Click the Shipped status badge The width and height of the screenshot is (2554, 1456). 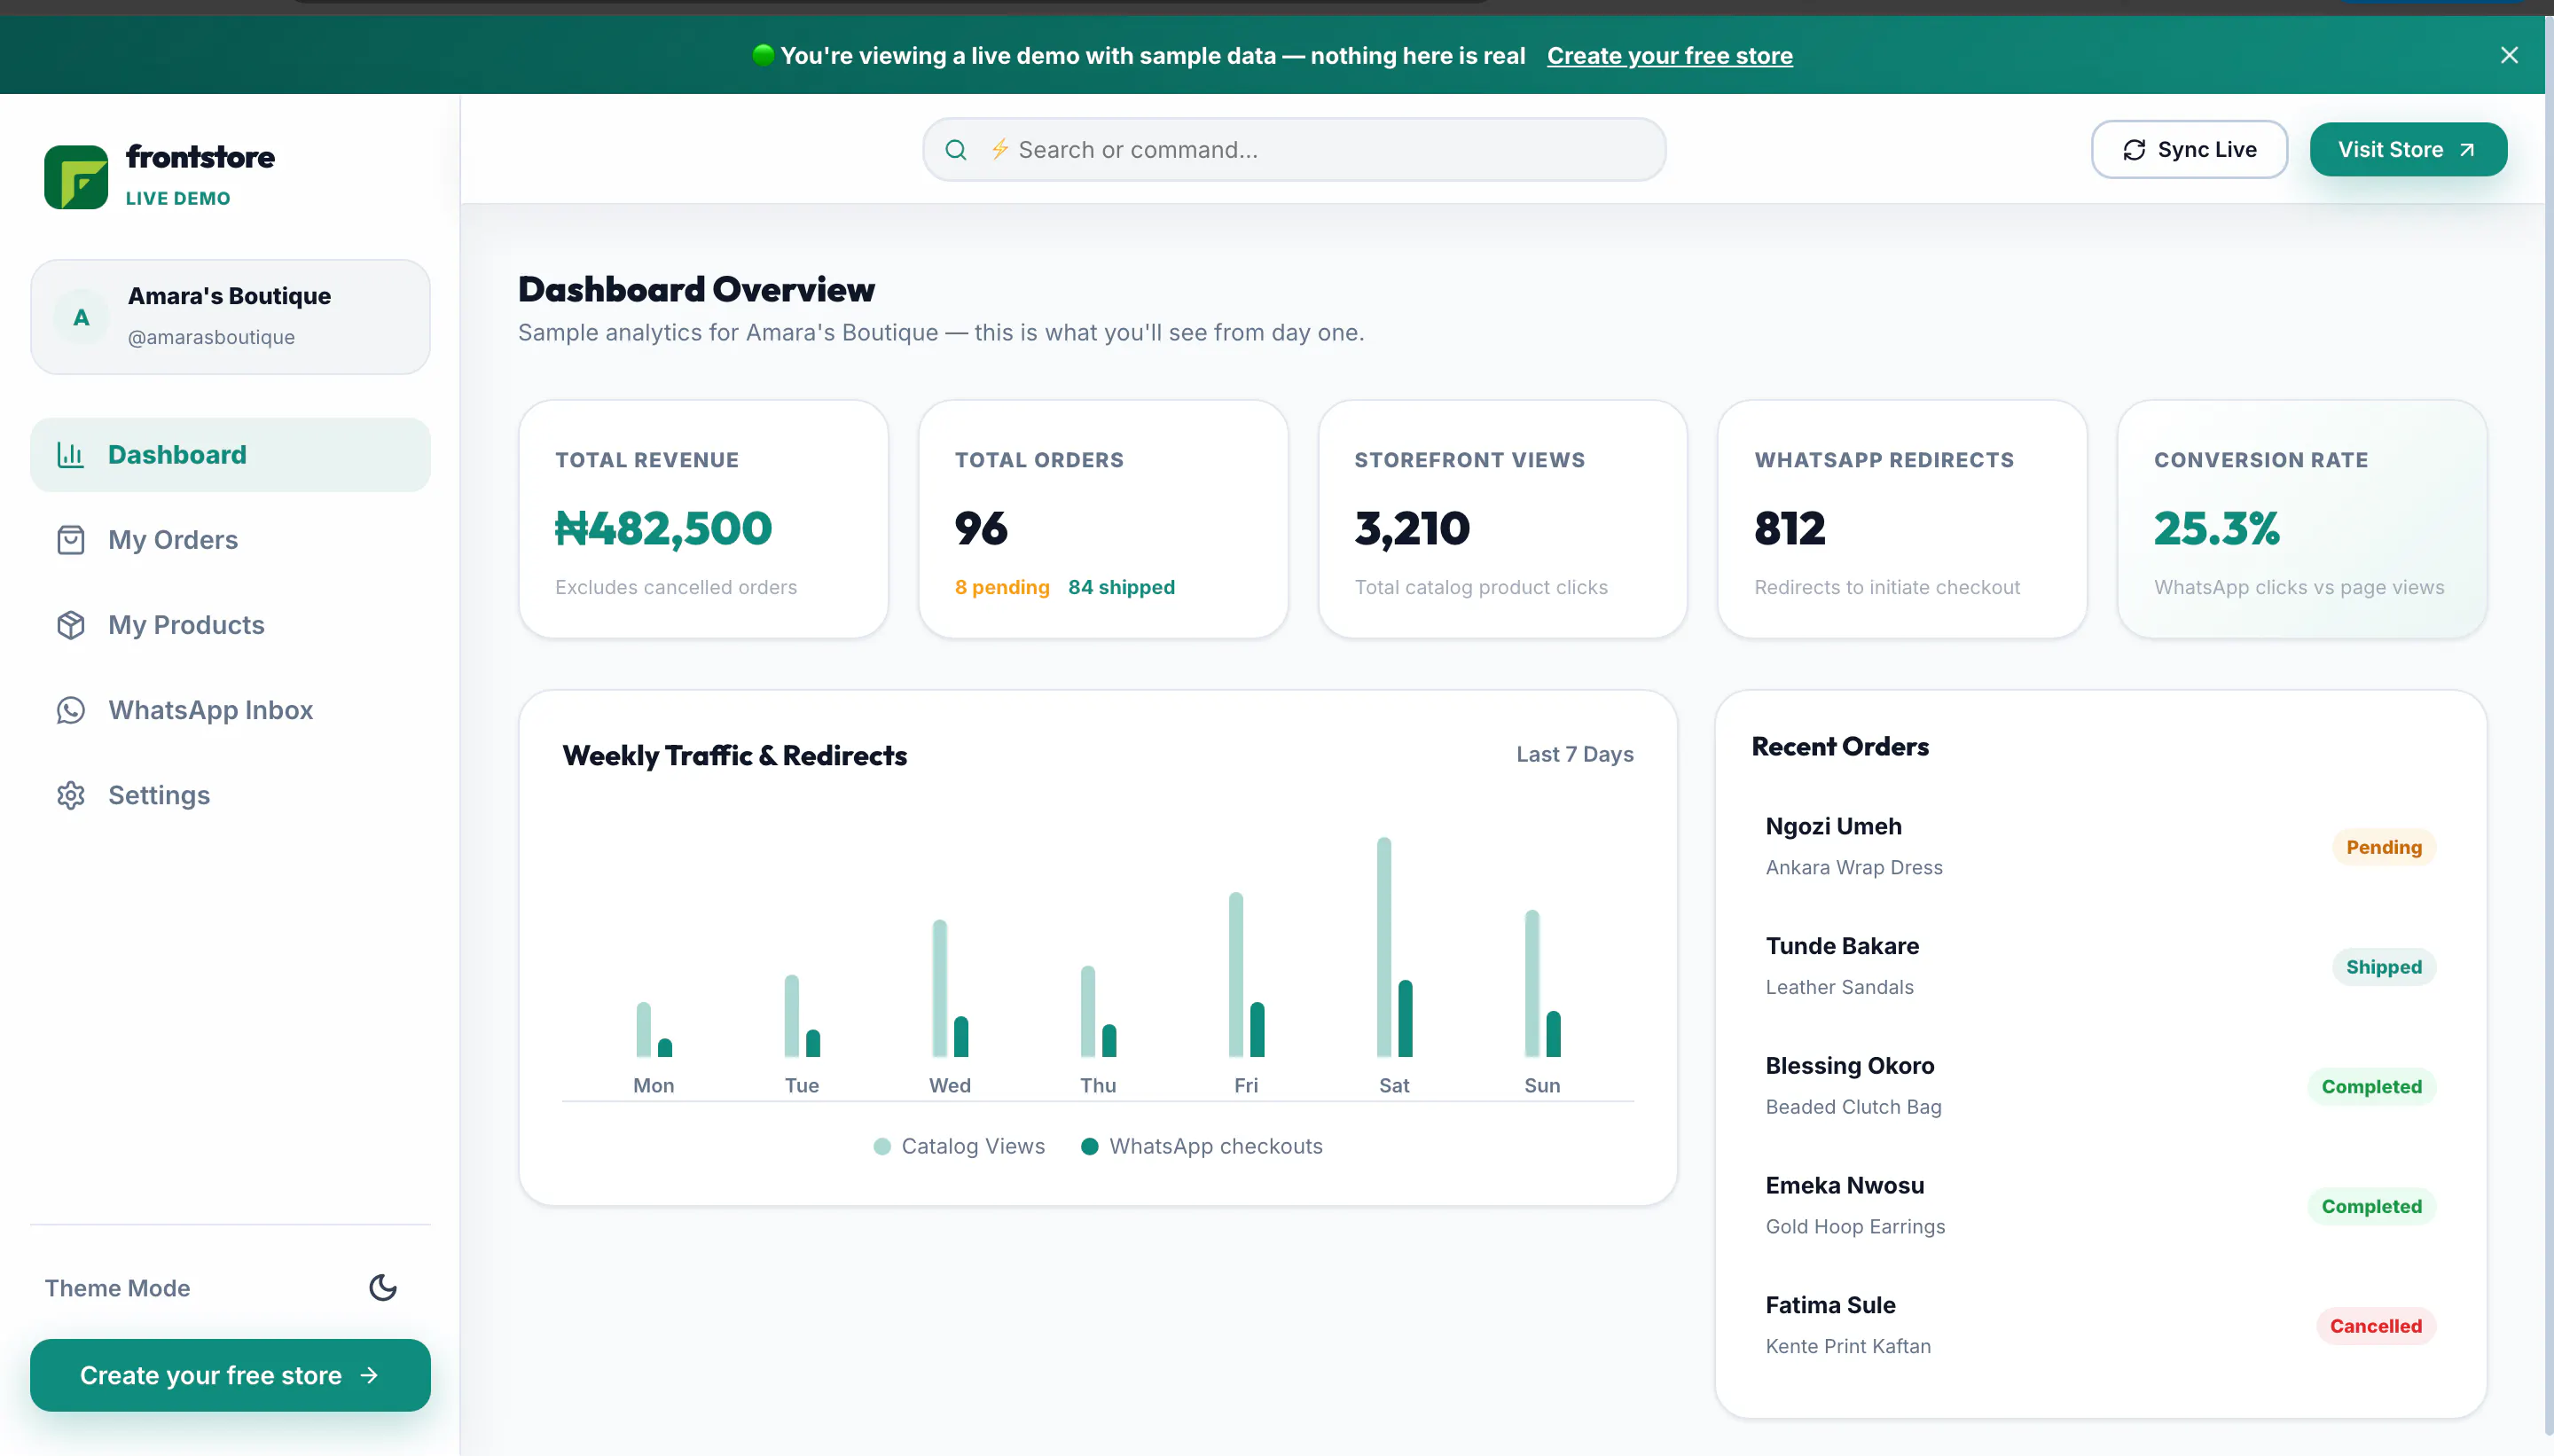click(2384, 967)
